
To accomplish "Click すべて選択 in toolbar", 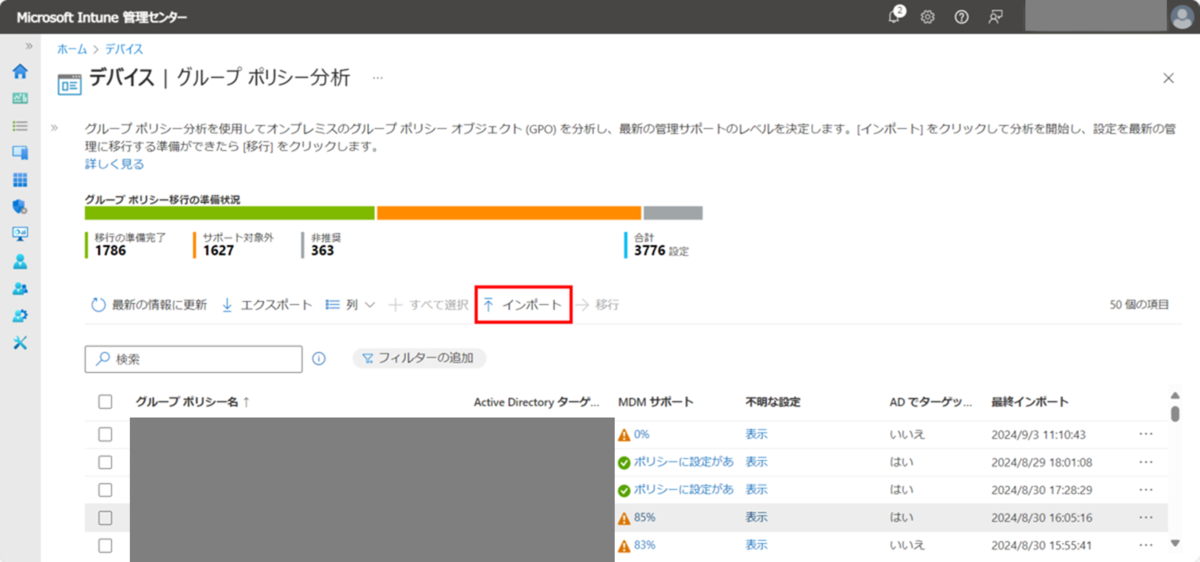I will coord(429,305).
